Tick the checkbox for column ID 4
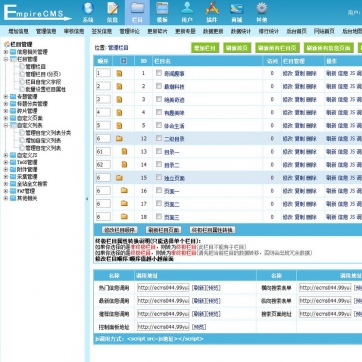Screen dimensions: 362x362 159,112
